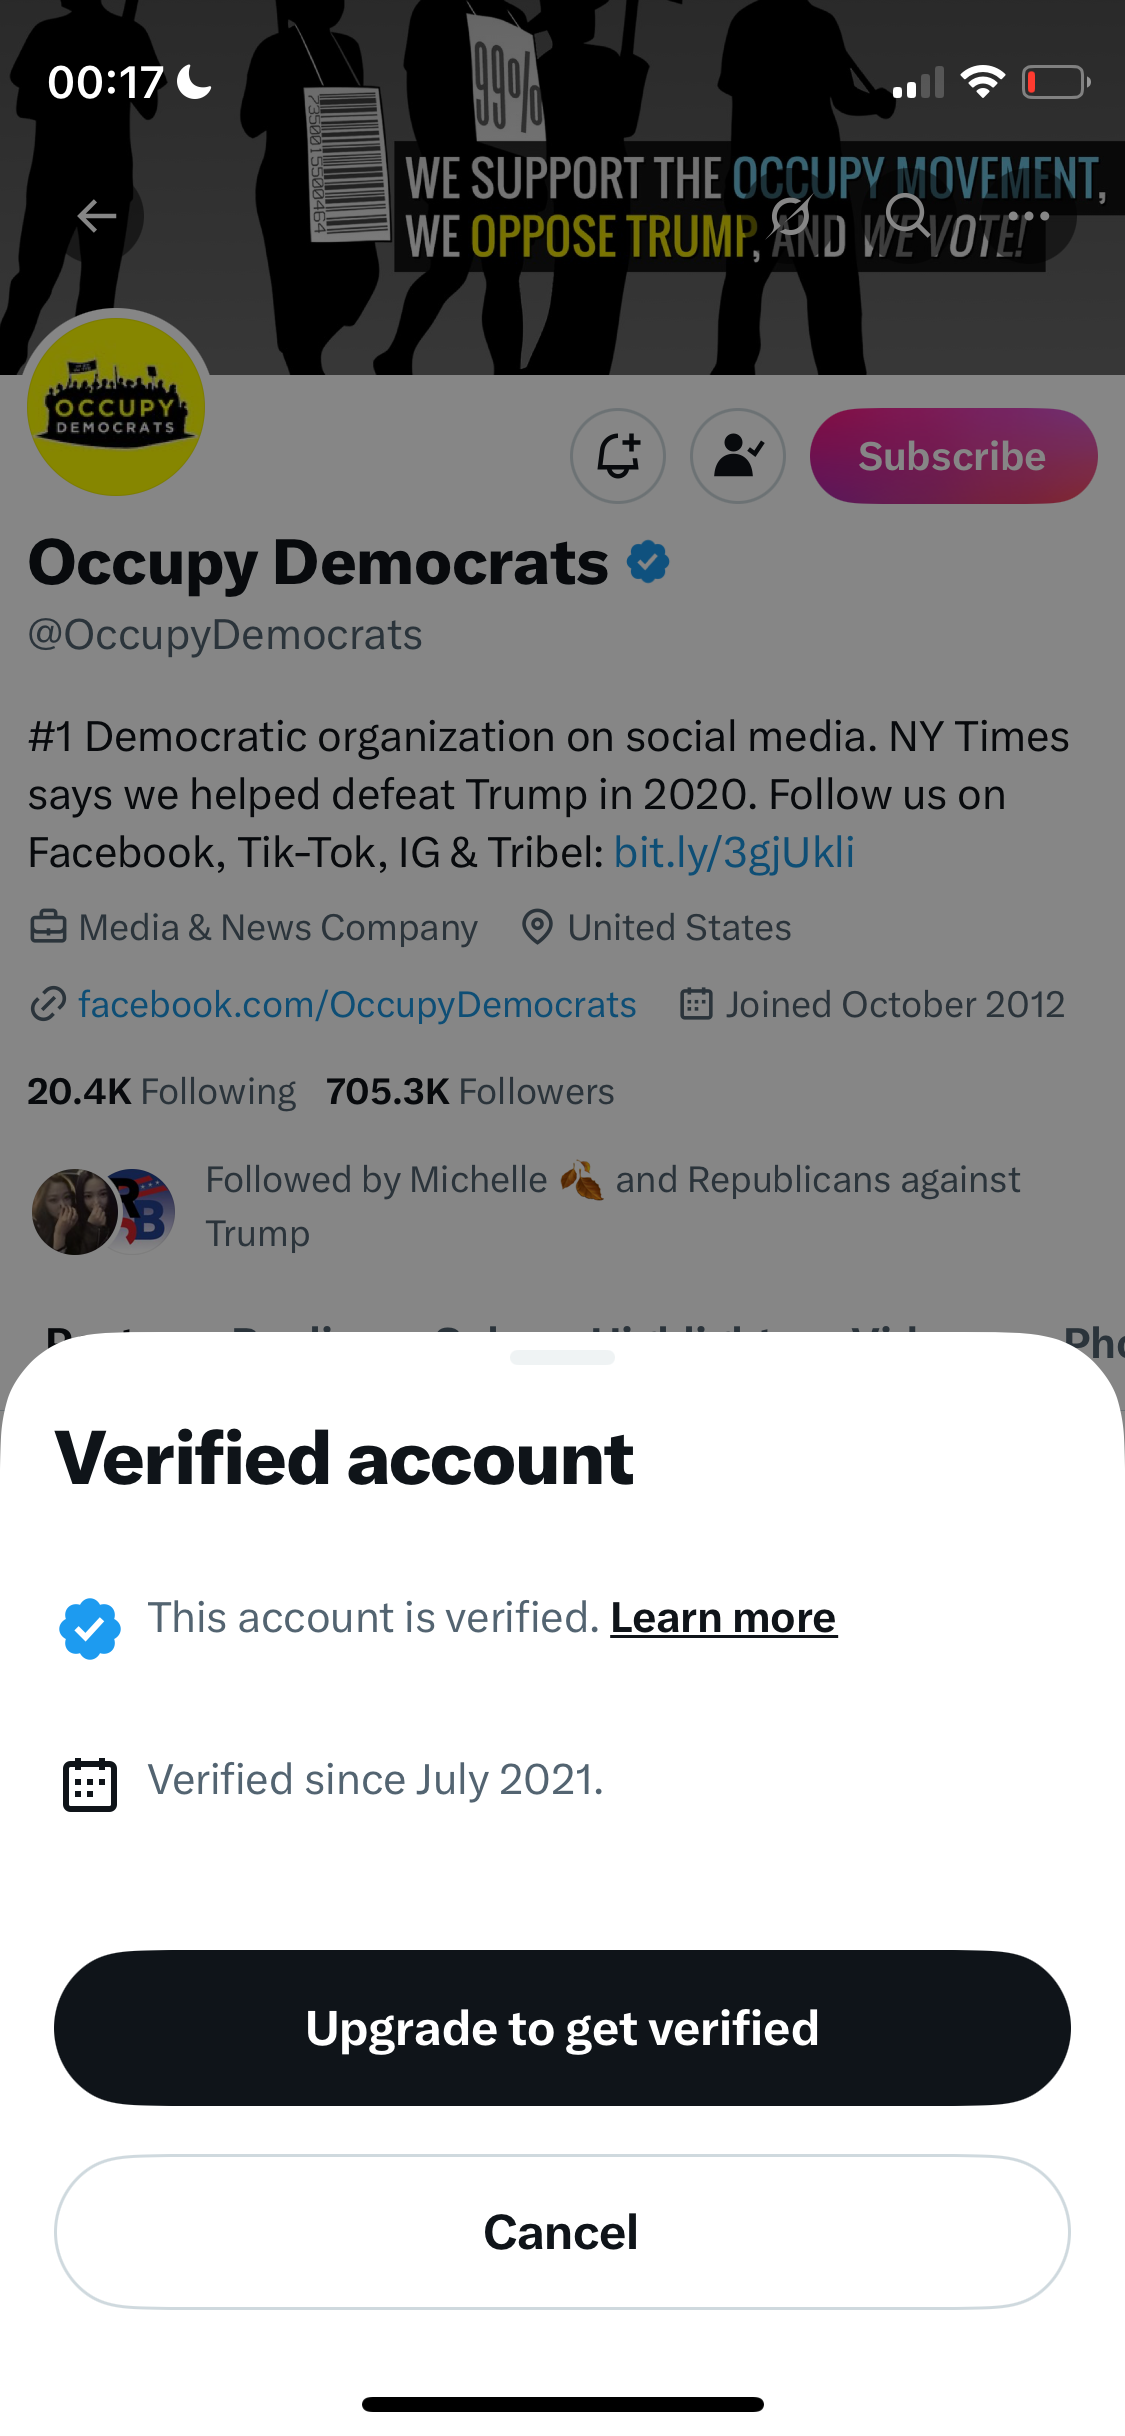Tap the crossed-circle icon in the header
1125x2436 pixels.
tap(790, 215)
